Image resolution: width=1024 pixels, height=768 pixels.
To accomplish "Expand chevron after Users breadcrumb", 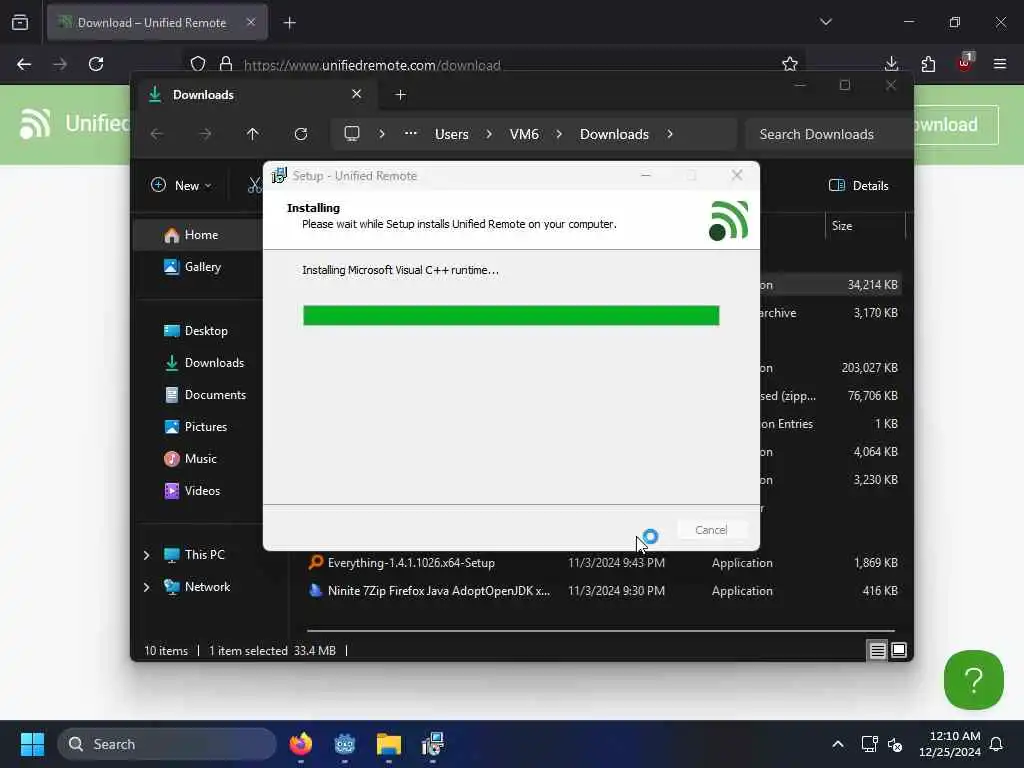I will (489, 134).
